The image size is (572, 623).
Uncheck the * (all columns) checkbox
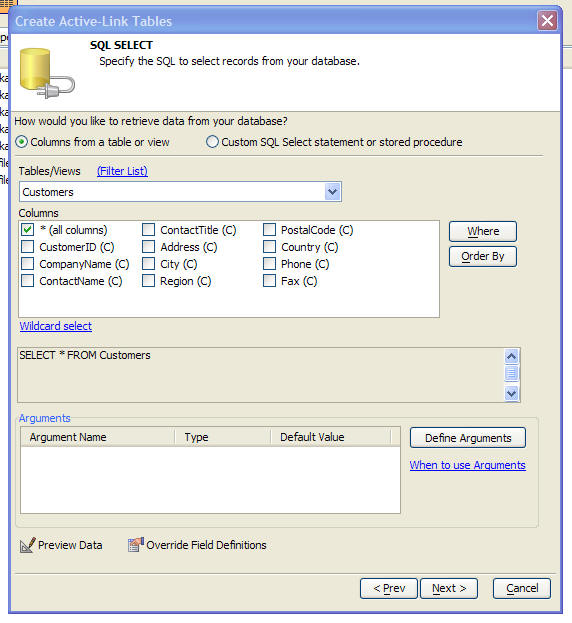coord(27,230)
